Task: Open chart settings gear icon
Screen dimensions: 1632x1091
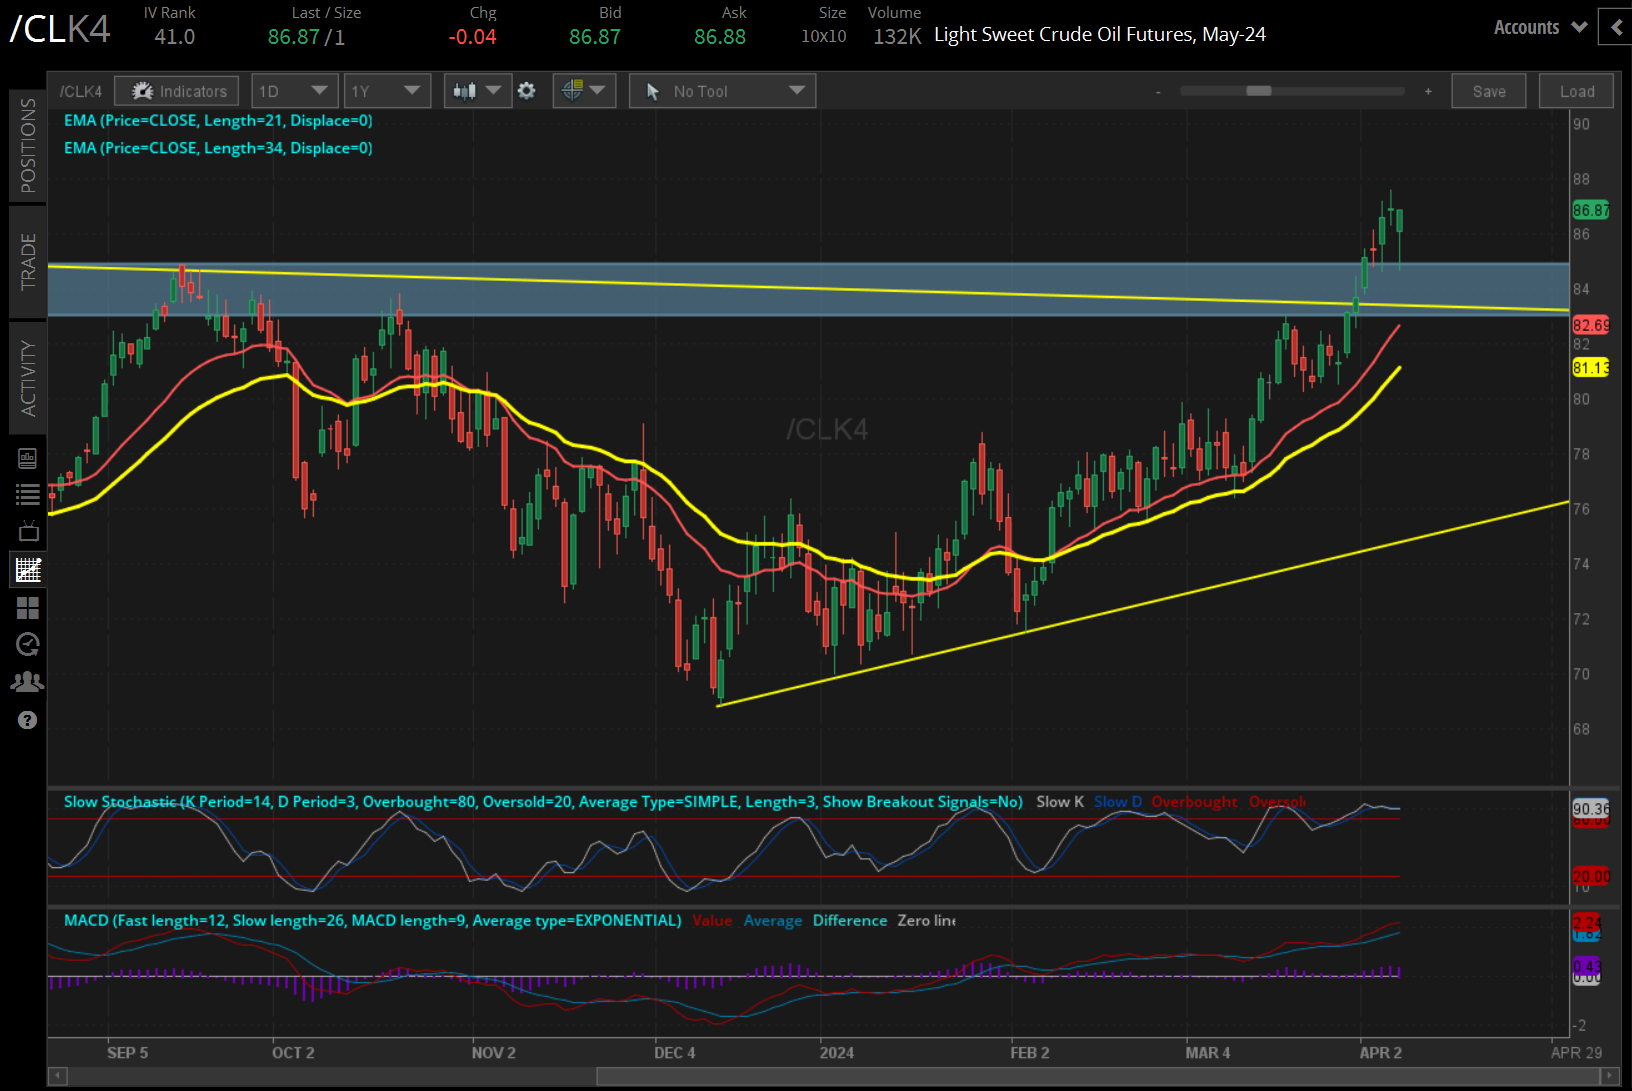Action: coord(527,91)
